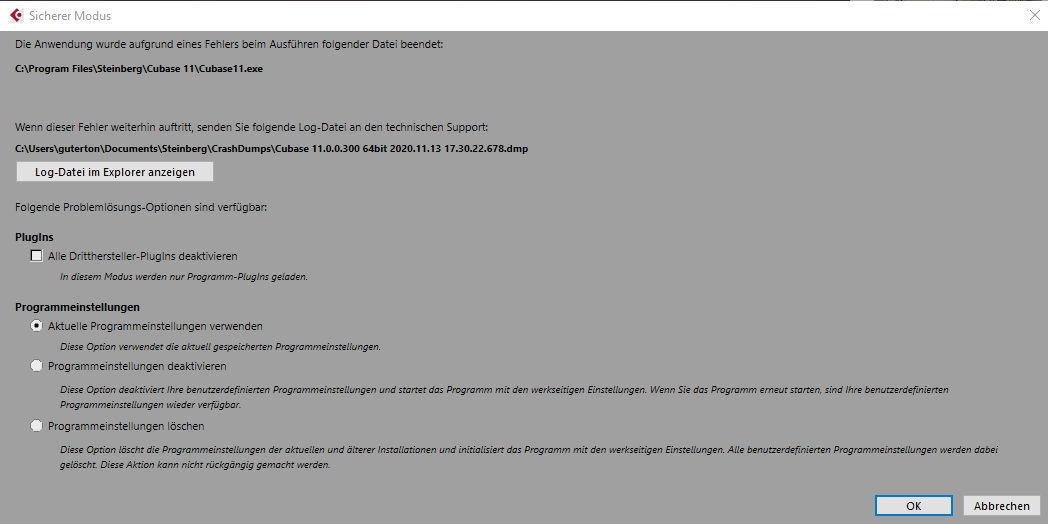Screen dimensions: 1048x524
Task: Click the crash dump .dmp file path
Action: pos(271,148)
